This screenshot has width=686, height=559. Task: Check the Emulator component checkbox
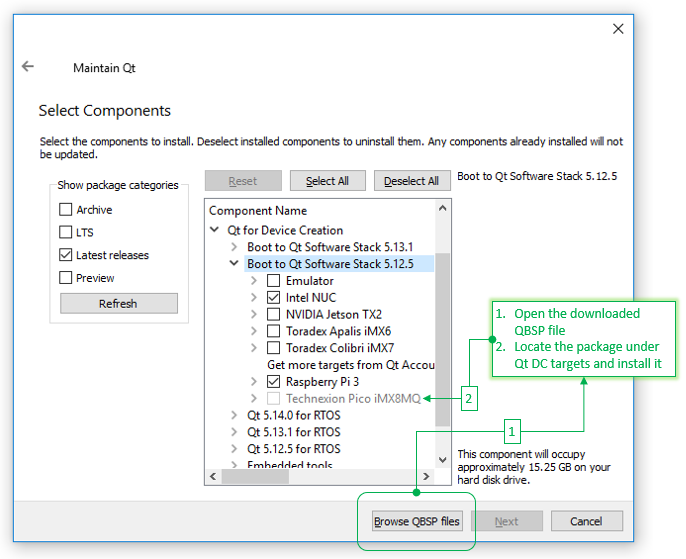274,281
